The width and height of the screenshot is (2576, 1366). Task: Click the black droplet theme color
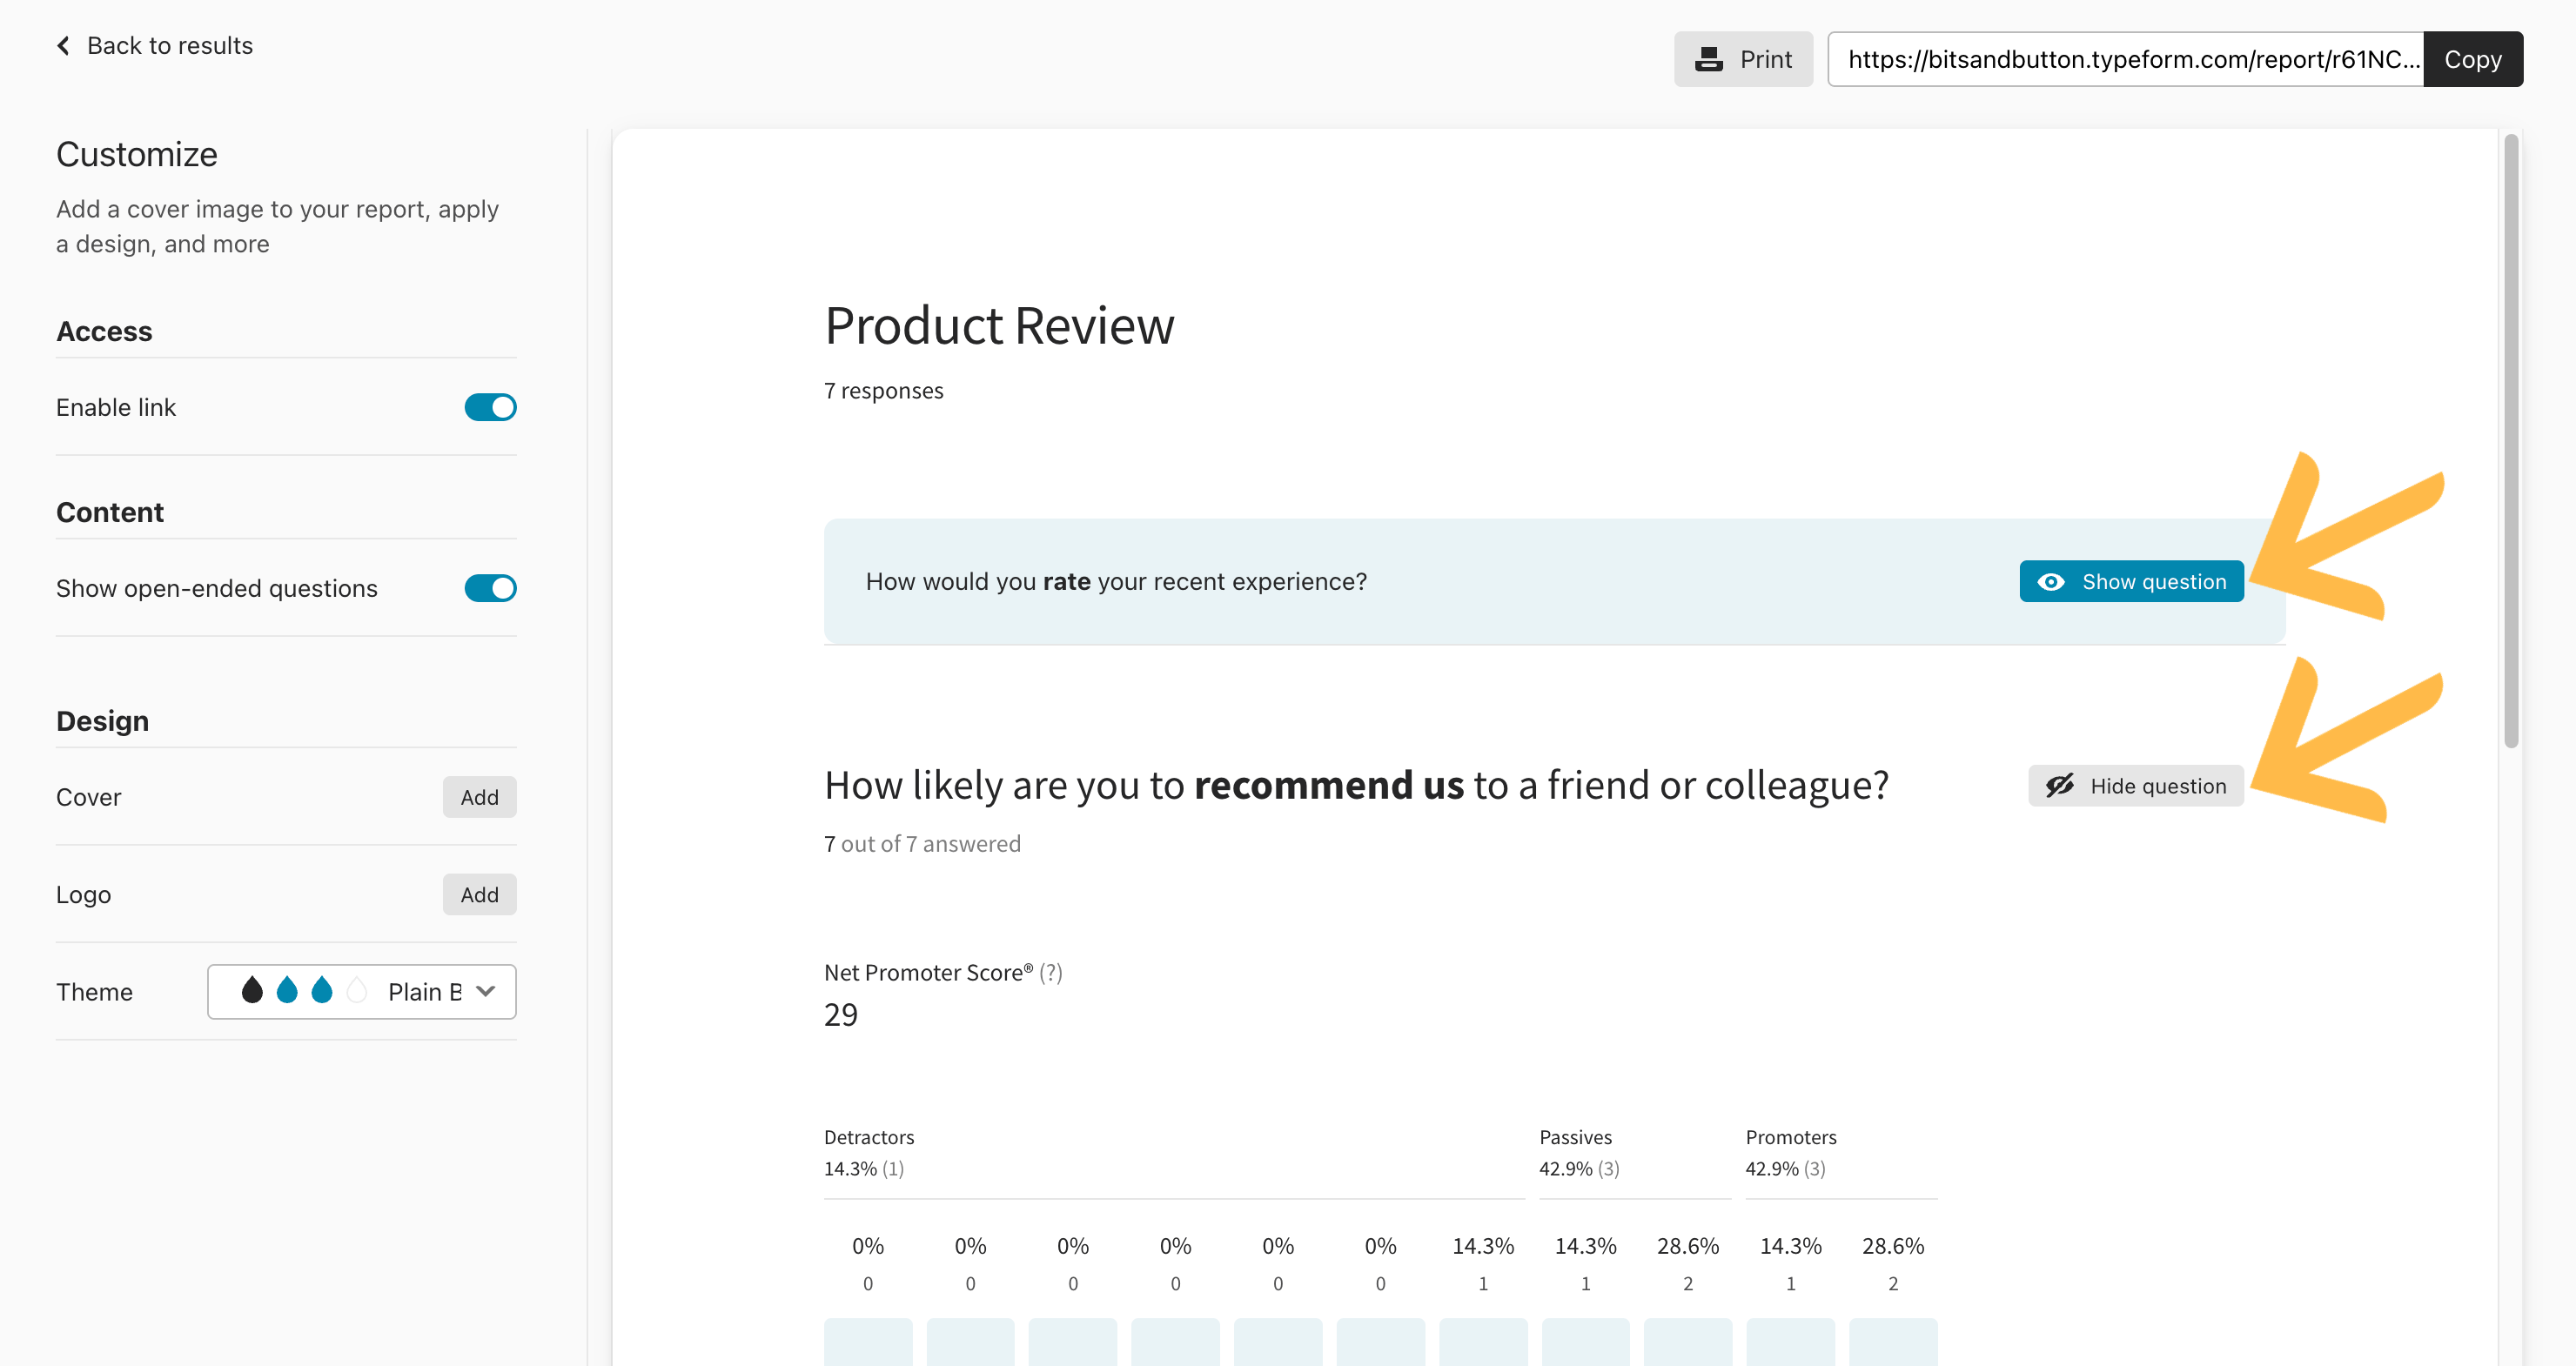click(252, 991)
